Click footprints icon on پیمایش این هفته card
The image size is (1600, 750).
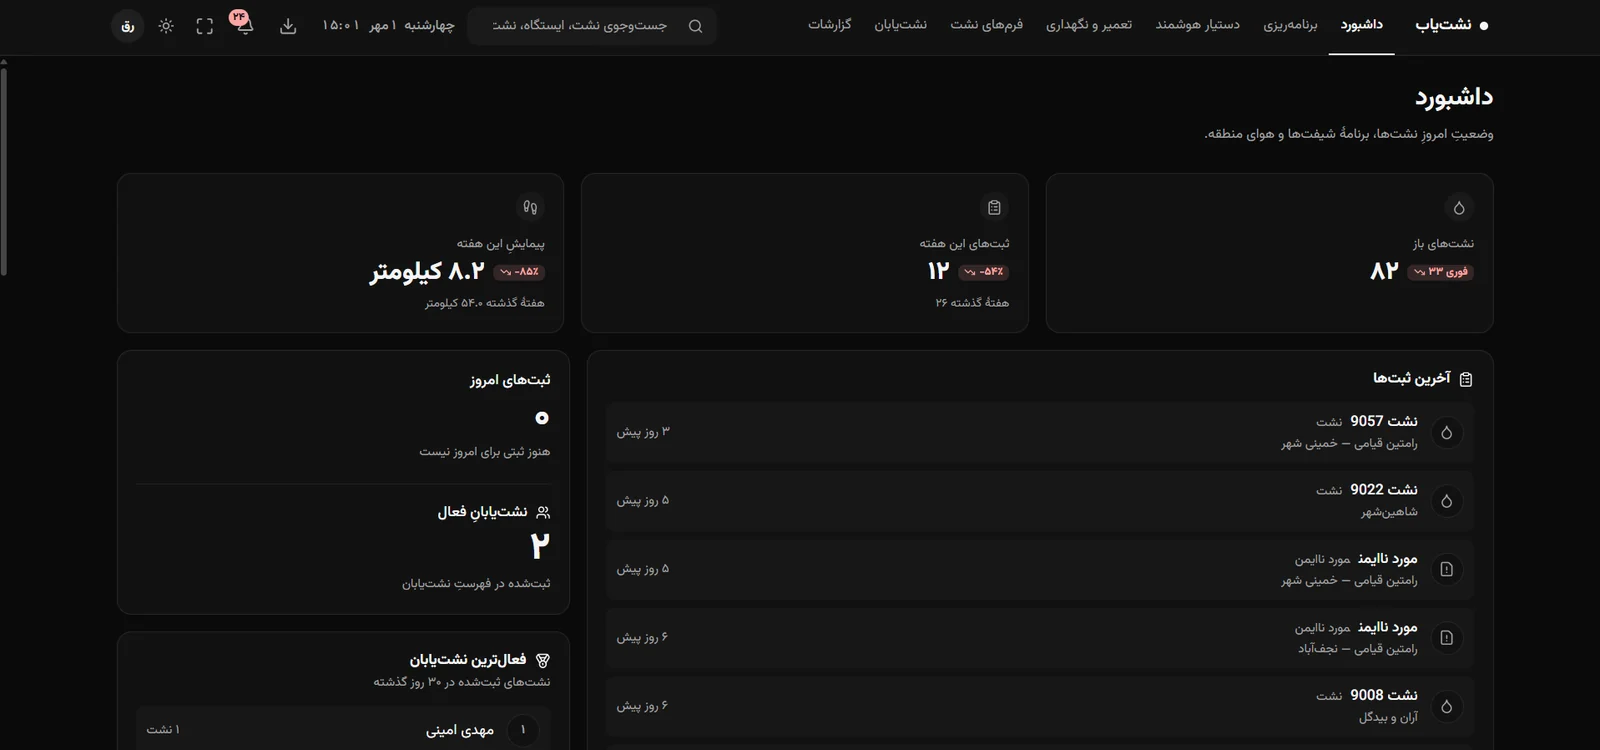coord(530,208)
